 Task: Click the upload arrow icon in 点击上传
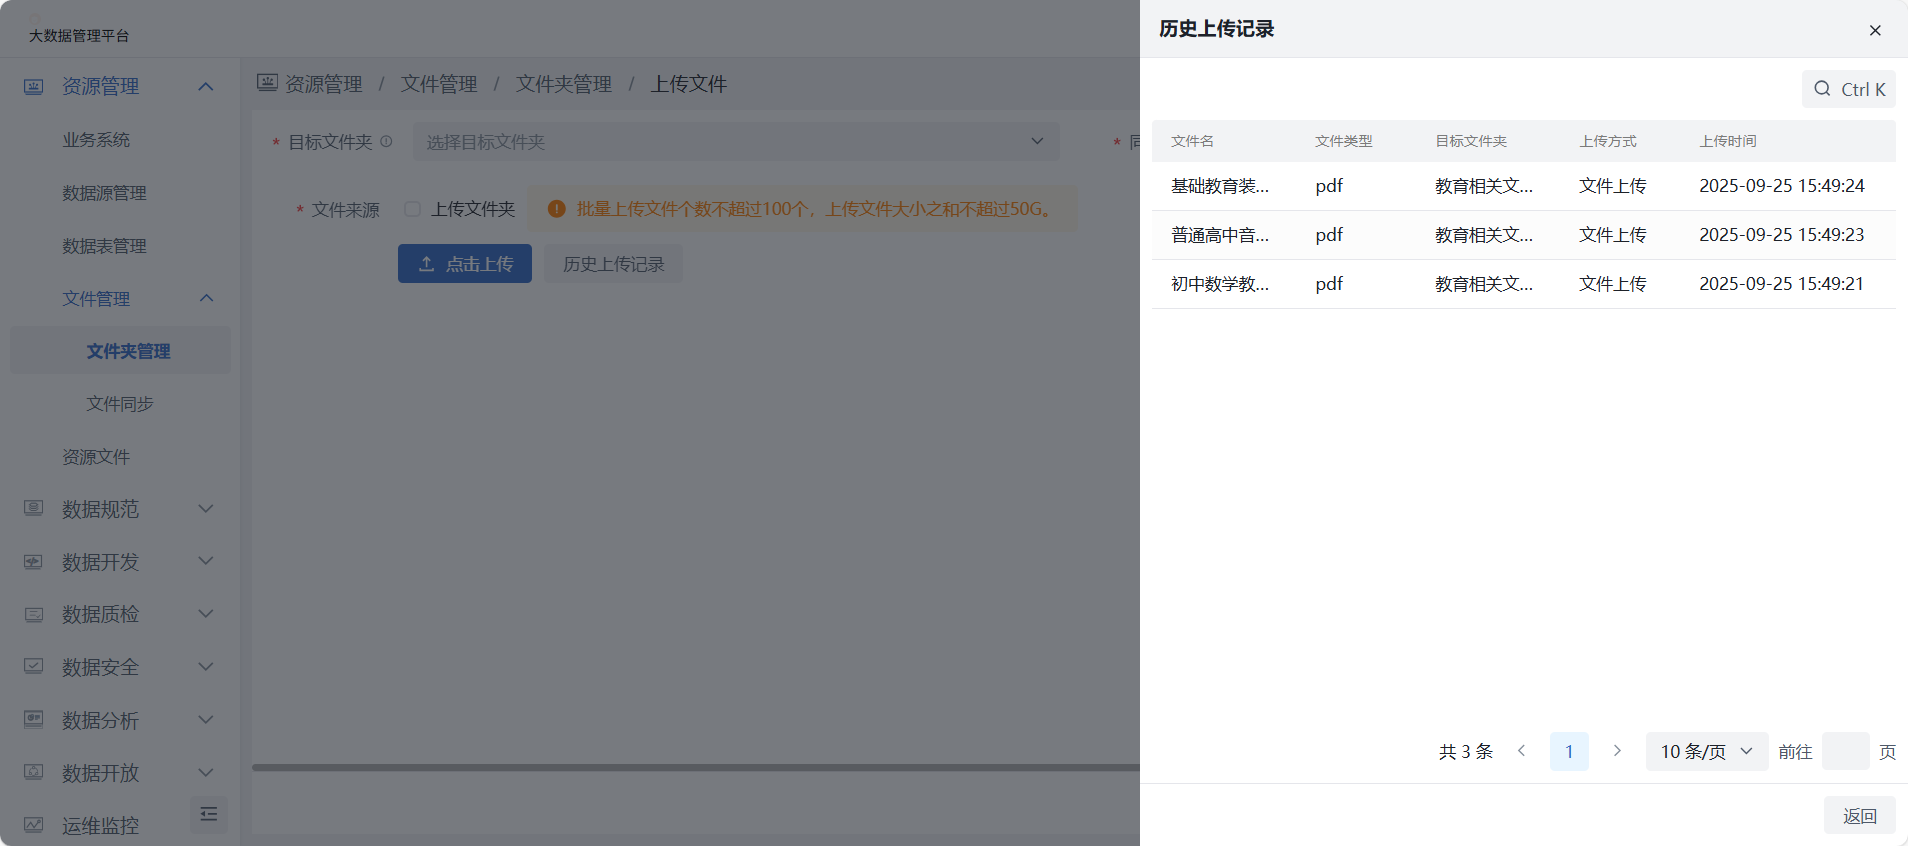(426, 264)
